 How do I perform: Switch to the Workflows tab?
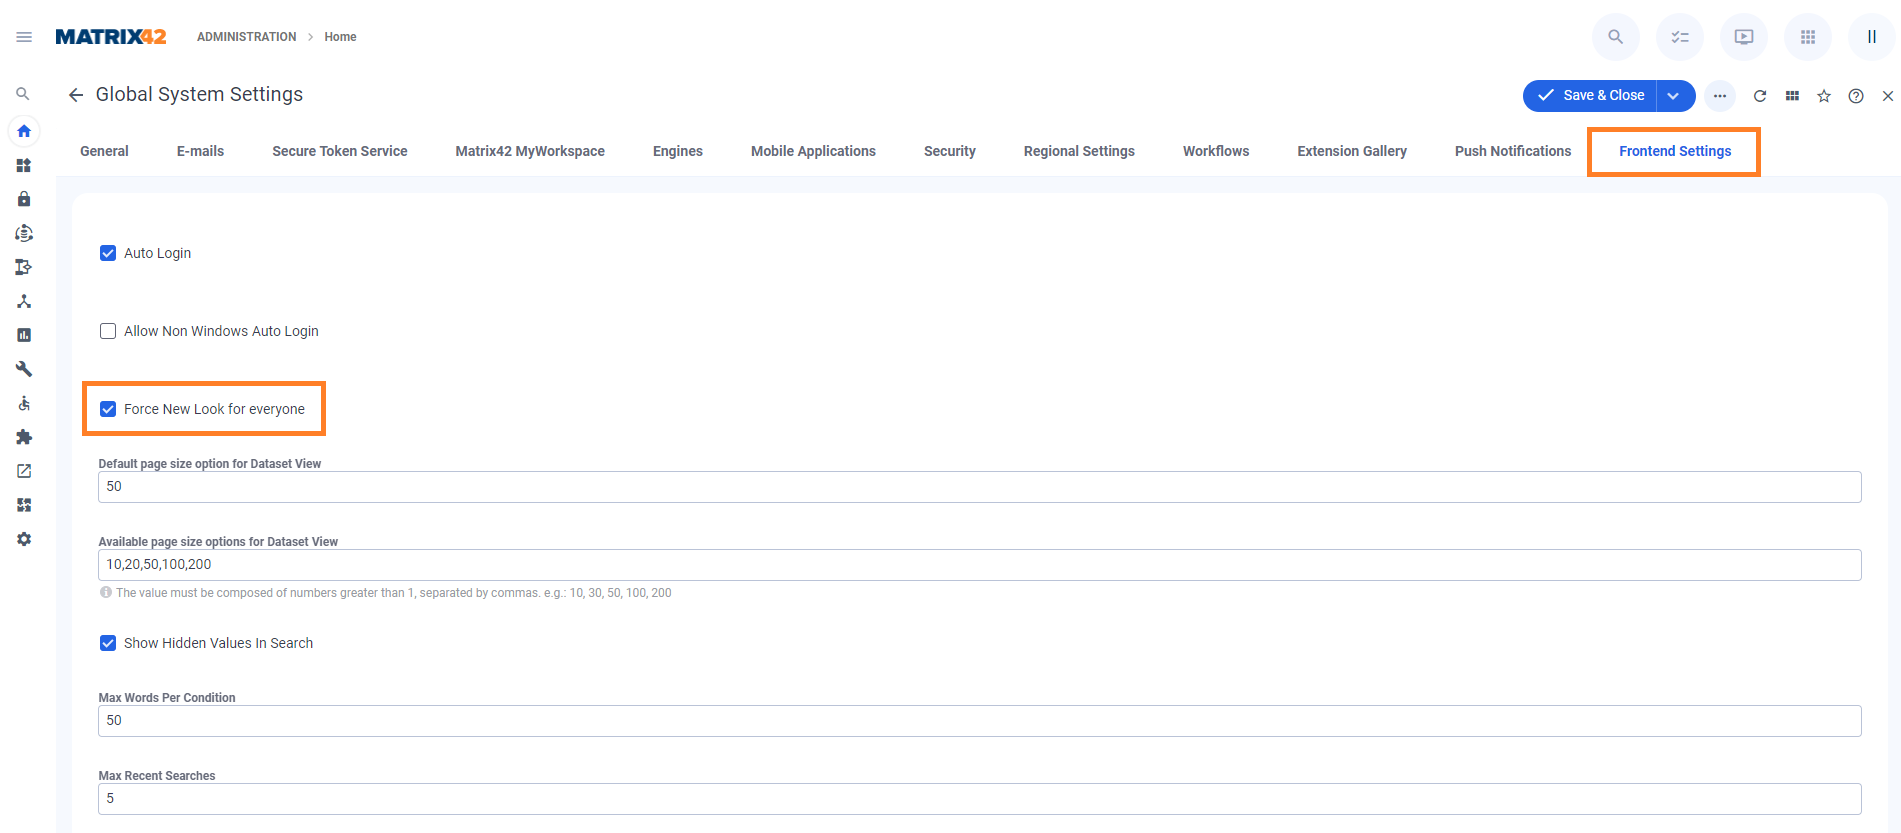coord(1216,151)
